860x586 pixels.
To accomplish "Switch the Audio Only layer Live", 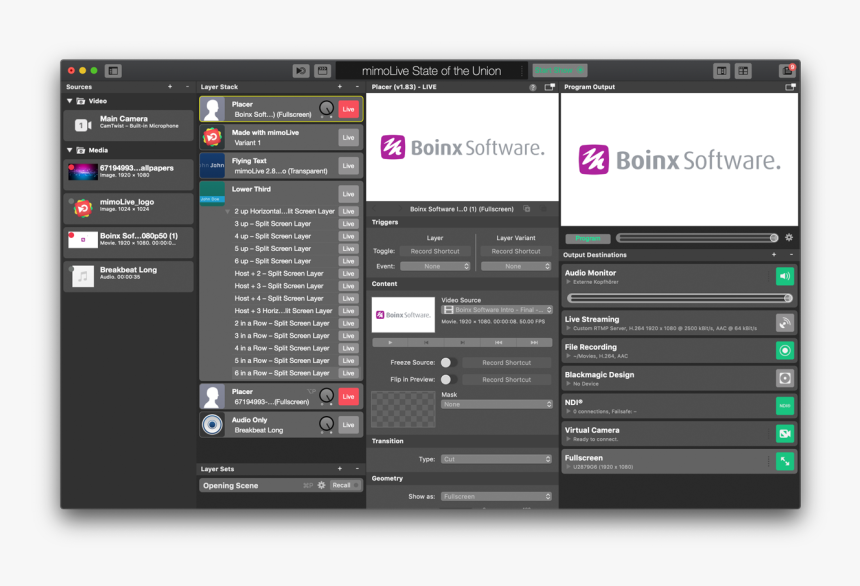I will coord(348,425).
